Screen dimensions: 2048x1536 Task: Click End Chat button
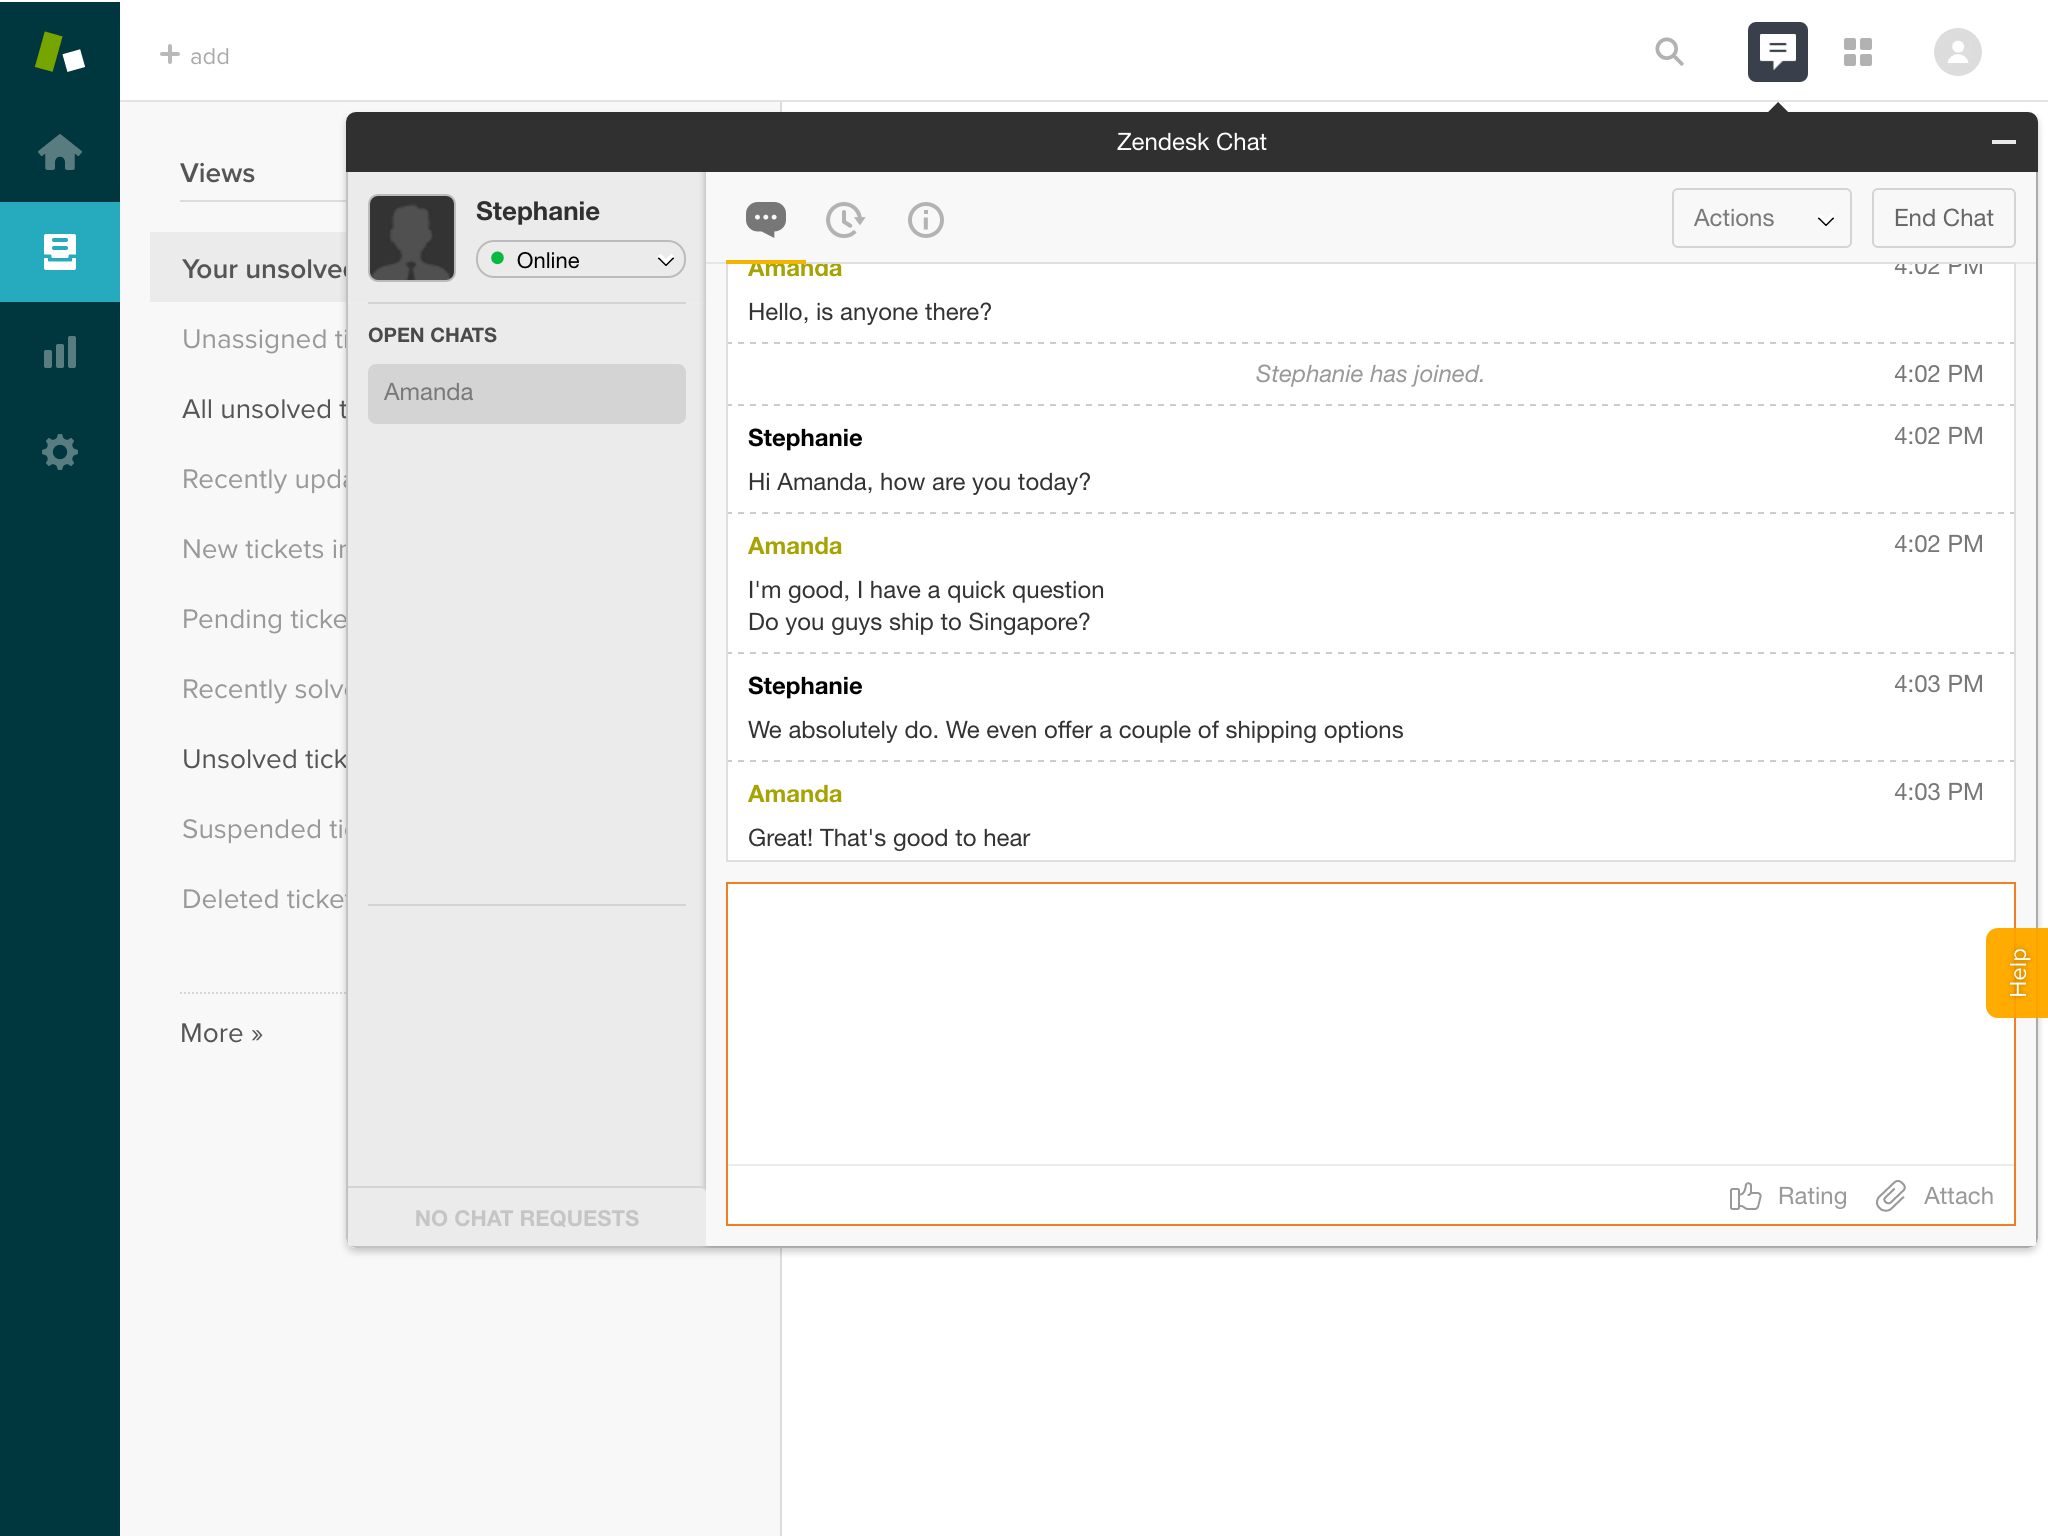(x=1942, y=218)
